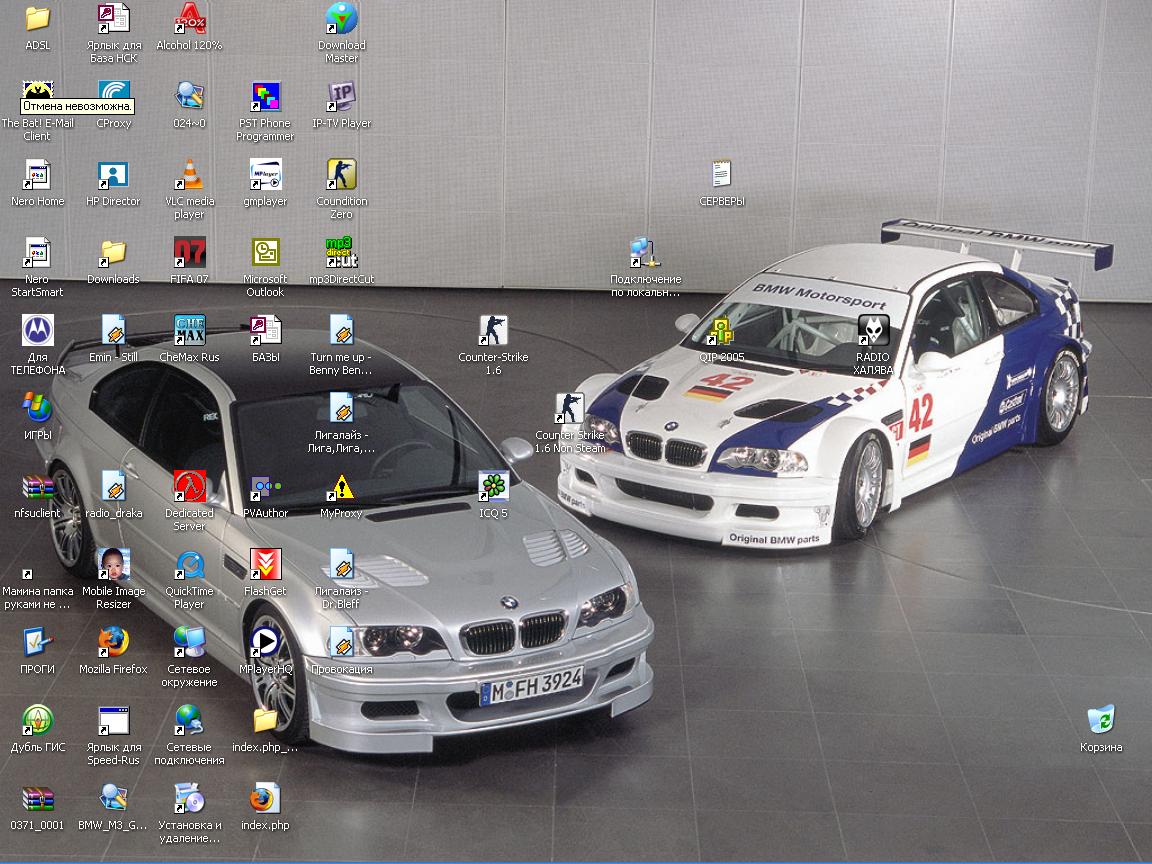Viewport: 1152px width, 864px height.
Task: Click the Nero Home shortcut
Action: pyautogui.click(x=37, y=175)
